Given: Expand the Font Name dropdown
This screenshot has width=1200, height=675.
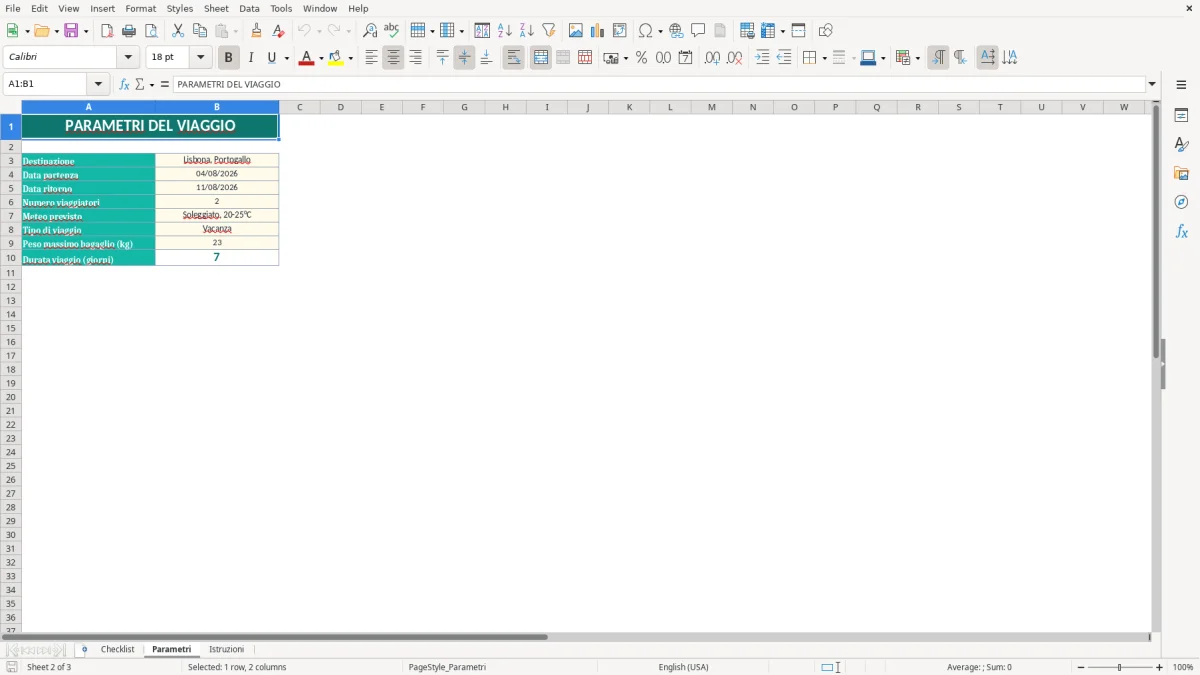Looking at the screenshot, I should pyautogui.click(x=128, y=58).
